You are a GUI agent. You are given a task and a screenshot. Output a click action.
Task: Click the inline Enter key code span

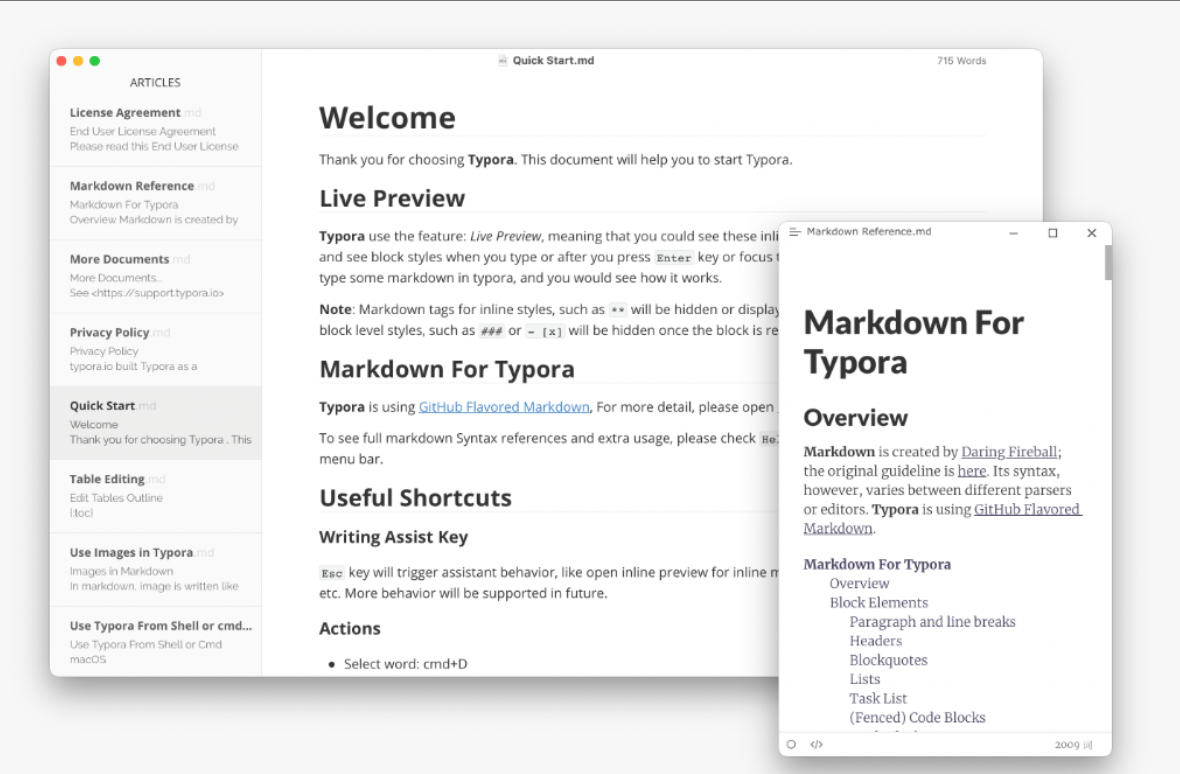[674, 258]
